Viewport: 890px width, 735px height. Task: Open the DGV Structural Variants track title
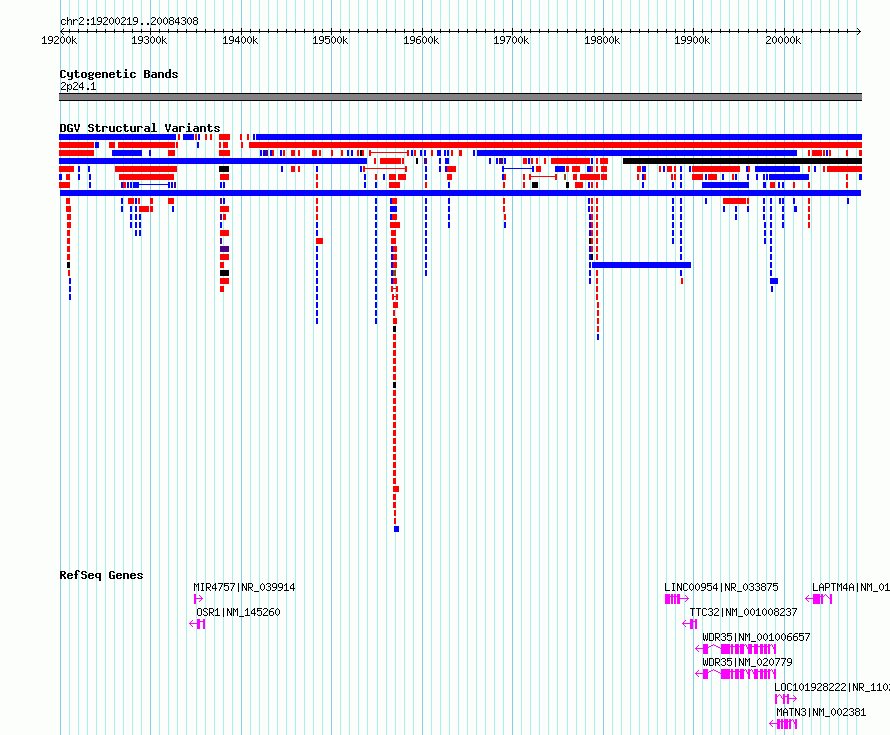click(x=140, y=128)
